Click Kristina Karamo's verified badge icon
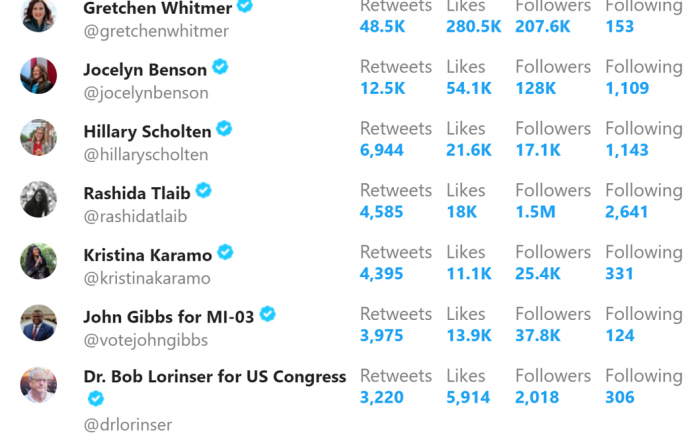This screenshot has height=441, width=700. (225, 252)
